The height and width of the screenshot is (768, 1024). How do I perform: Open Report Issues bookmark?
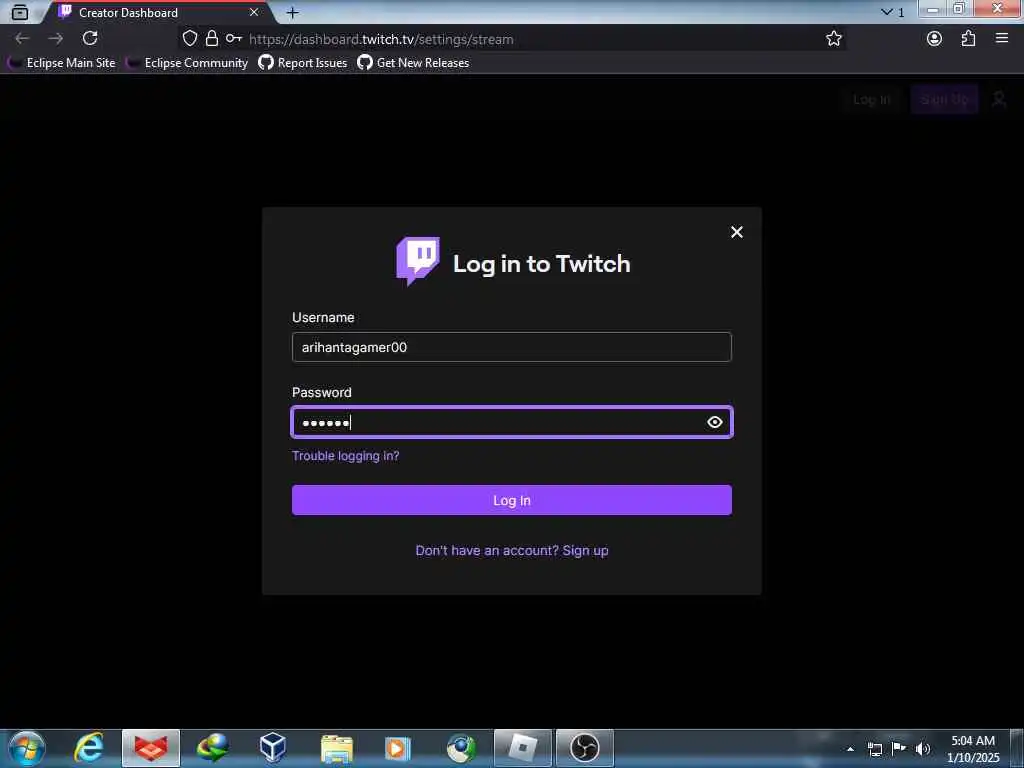[302, 63]
